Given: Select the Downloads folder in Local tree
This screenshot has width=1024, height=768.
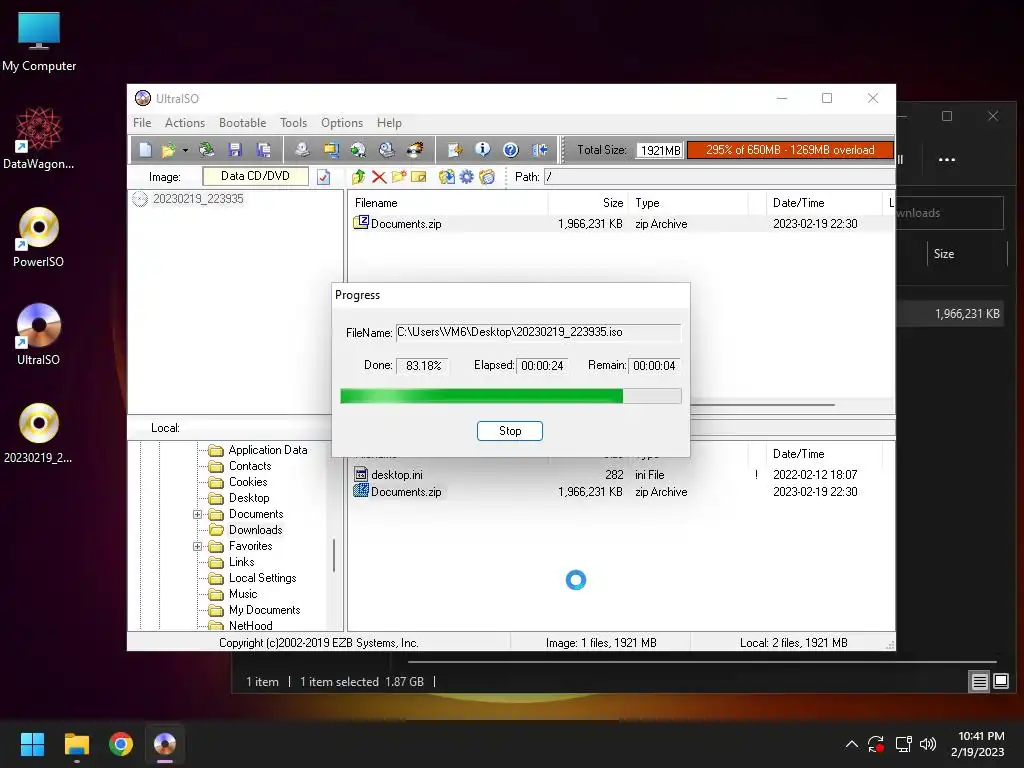Looking at the screenshot, I should tap(255, 530).
